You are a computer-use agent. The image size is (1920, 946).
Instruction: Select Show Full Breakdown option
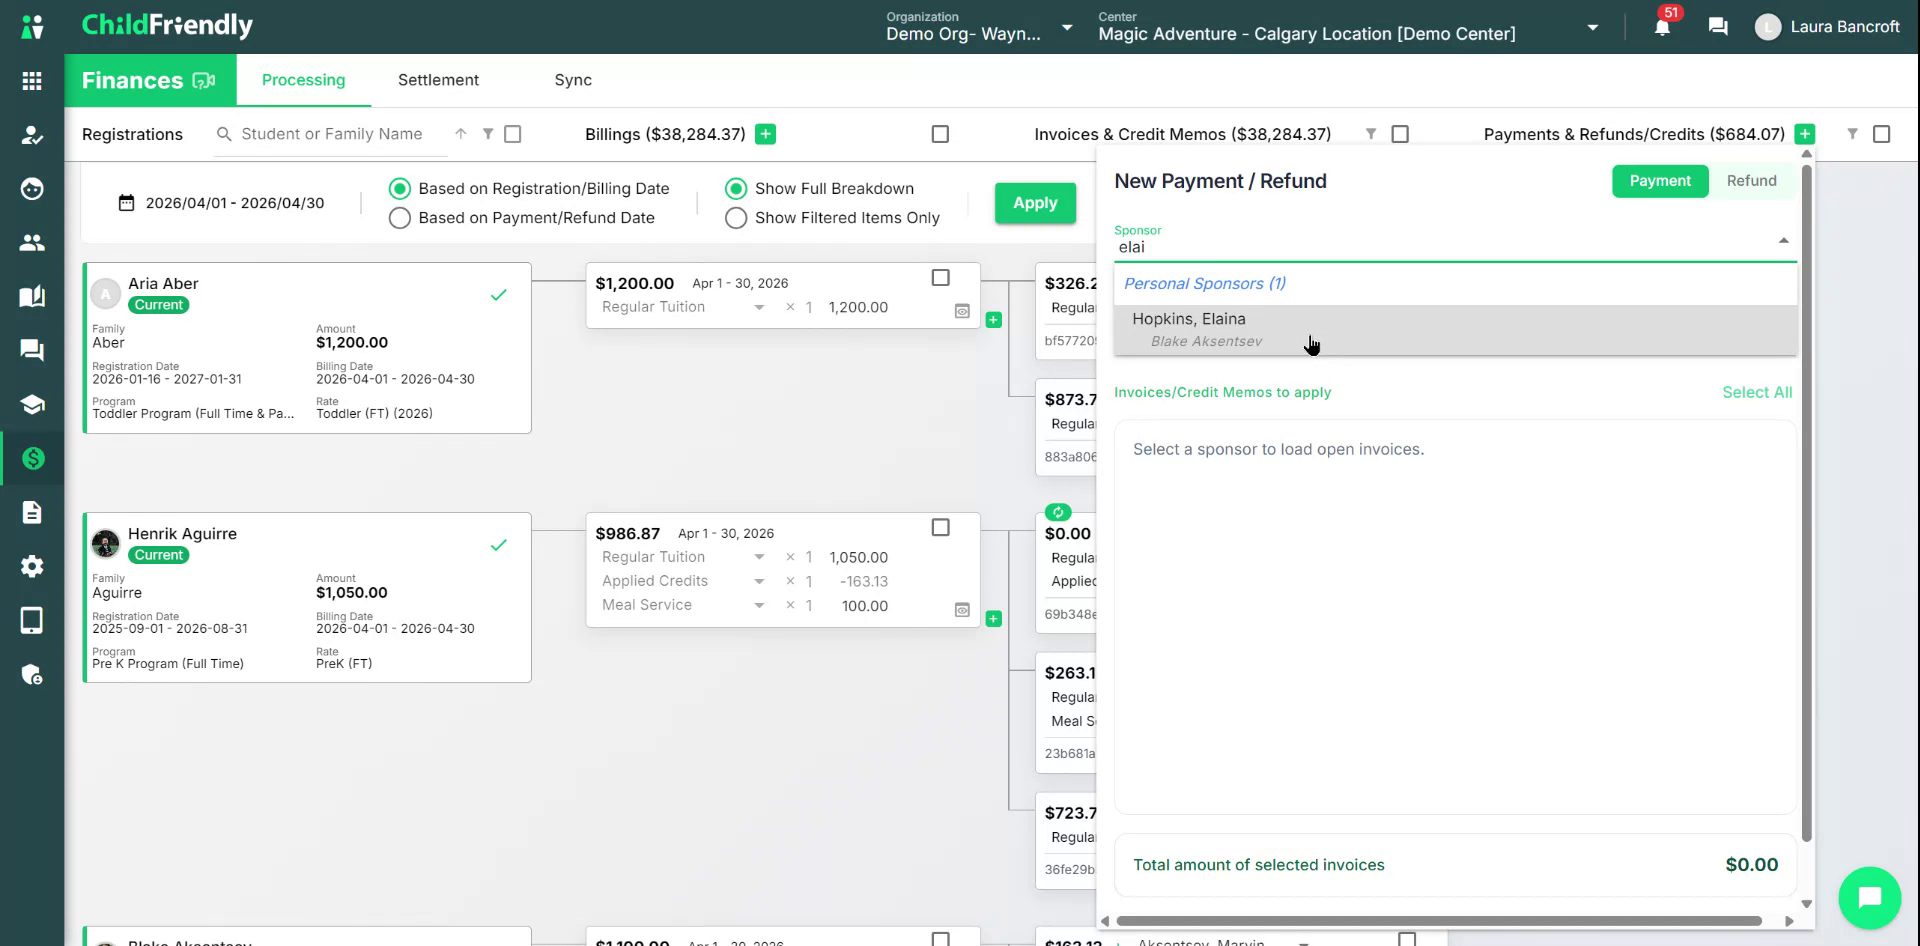tap(736, 189)
